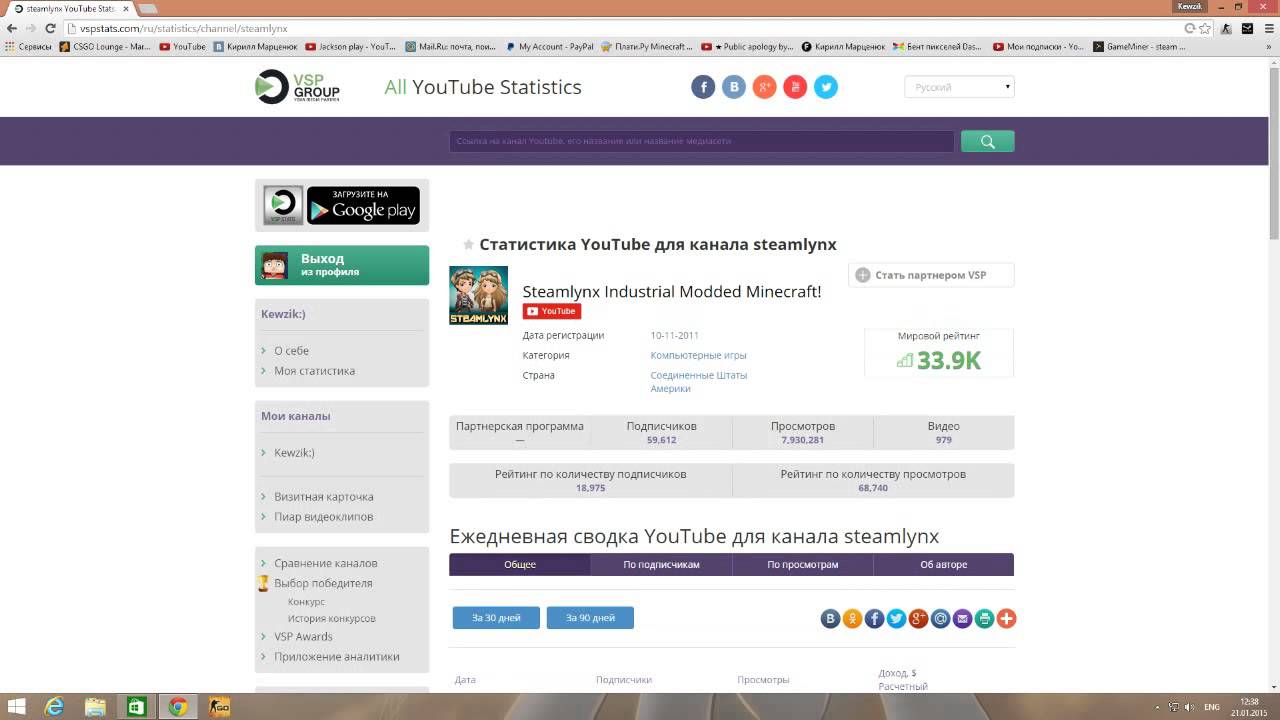Viewport: 1280px width, 720px height.
Task: Click the Выход из профиля button
Action: coord(342,265)
